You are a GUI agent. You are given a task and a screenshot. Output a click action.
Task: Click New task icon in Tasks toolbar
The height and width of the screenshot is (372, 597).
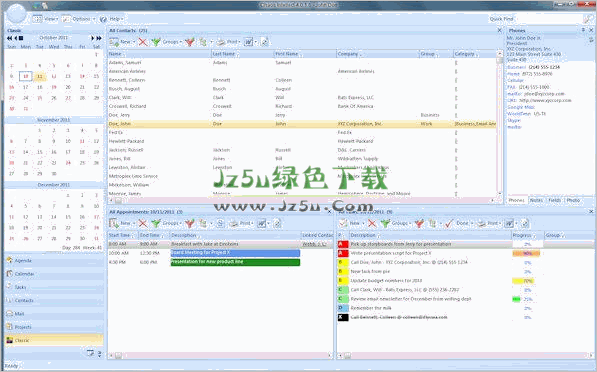coord(343,223)
